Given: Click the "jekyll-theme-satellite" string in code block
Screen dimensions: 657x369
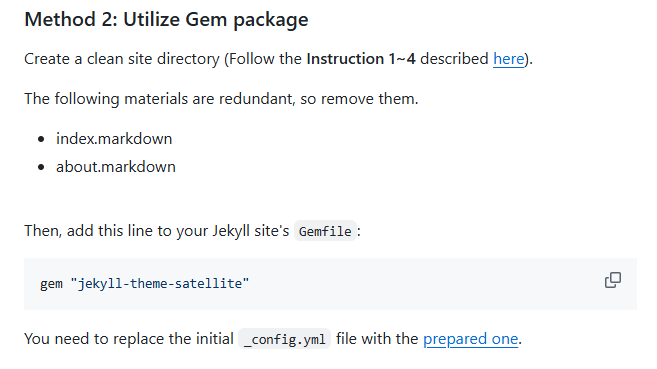Looking at the screenshot, I should point(160,284).
